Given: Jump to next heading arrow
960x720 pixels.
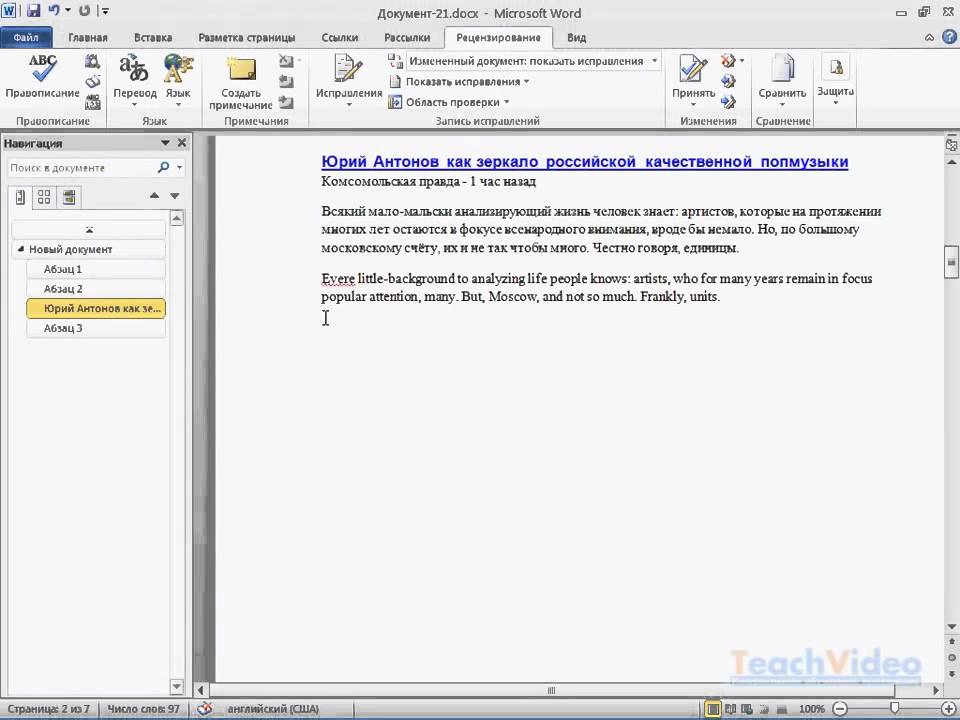Looking at the screenshot, I should (x=175, y=196).
